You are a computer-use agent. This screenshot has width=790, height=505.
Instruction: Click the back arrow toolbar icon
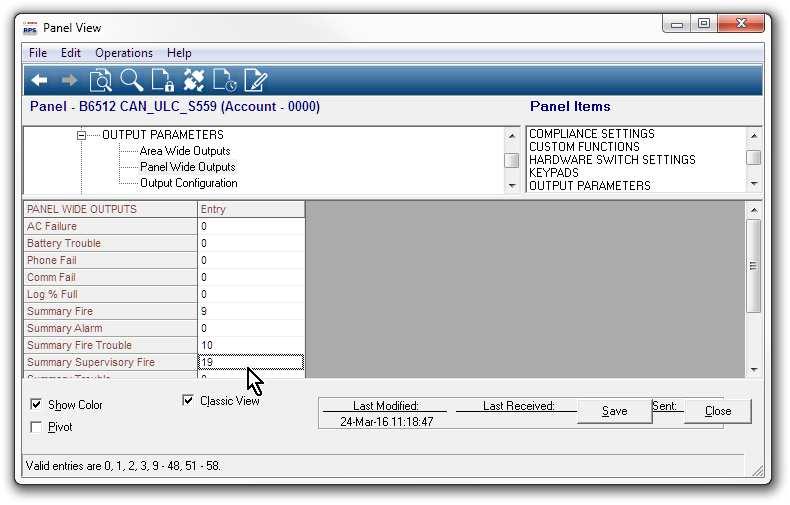tap(39, 80)
